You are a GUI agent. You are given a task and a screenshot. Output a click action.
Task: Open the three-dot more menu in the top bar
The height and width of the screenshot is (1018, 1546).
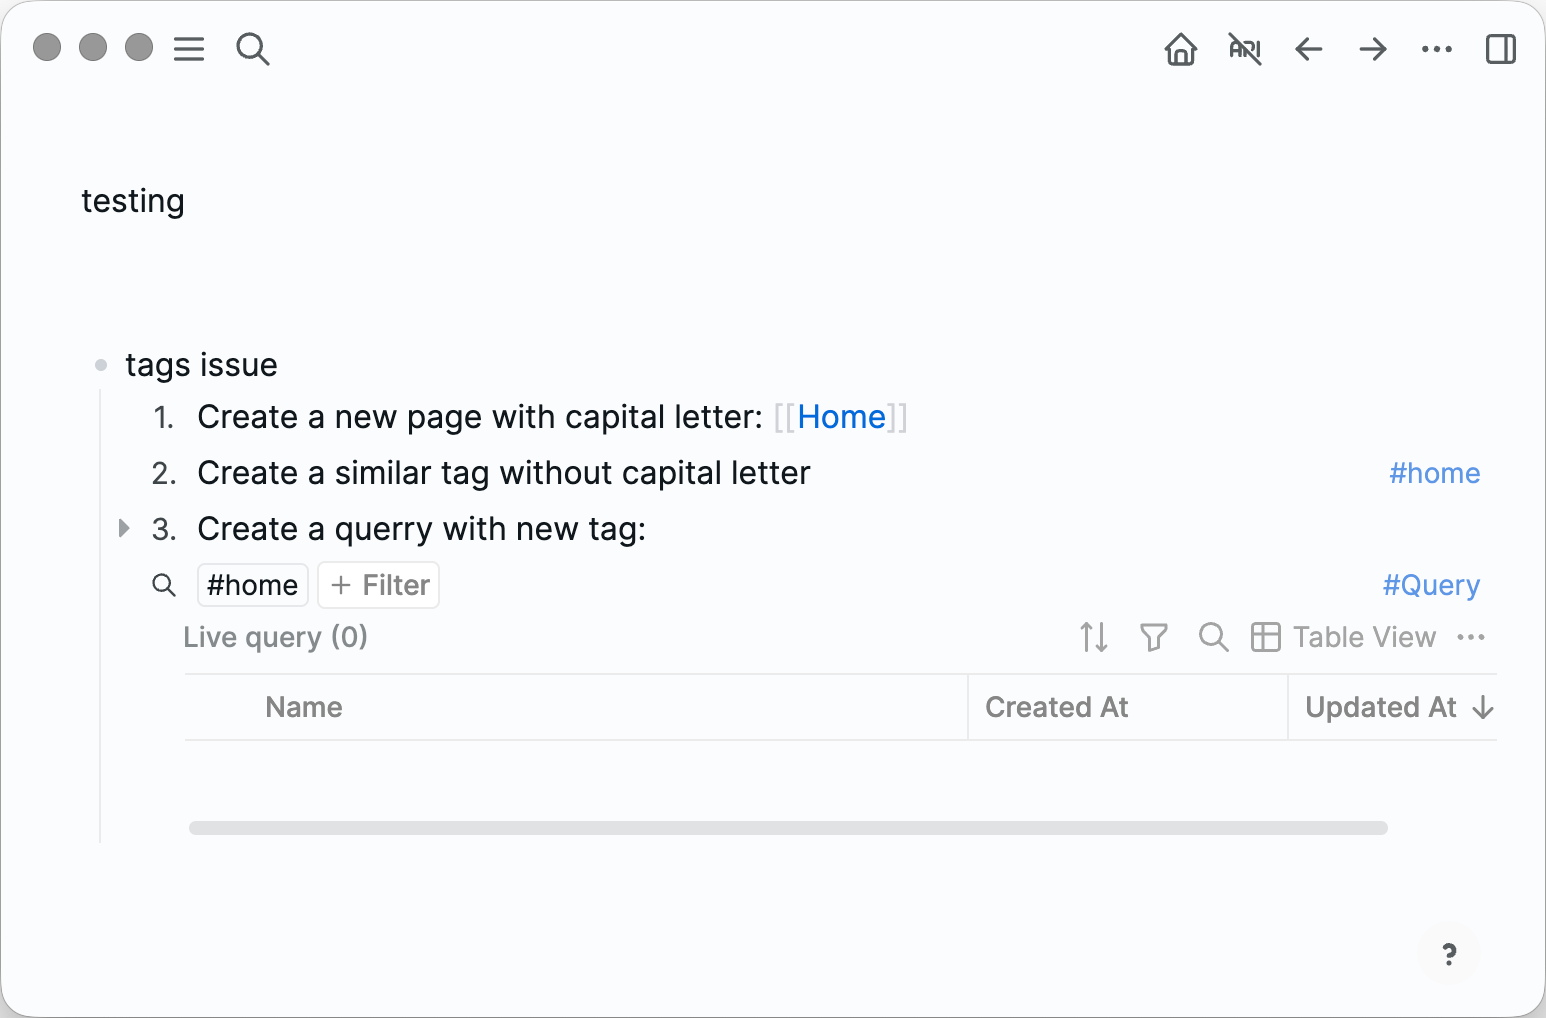(1436, 49)
